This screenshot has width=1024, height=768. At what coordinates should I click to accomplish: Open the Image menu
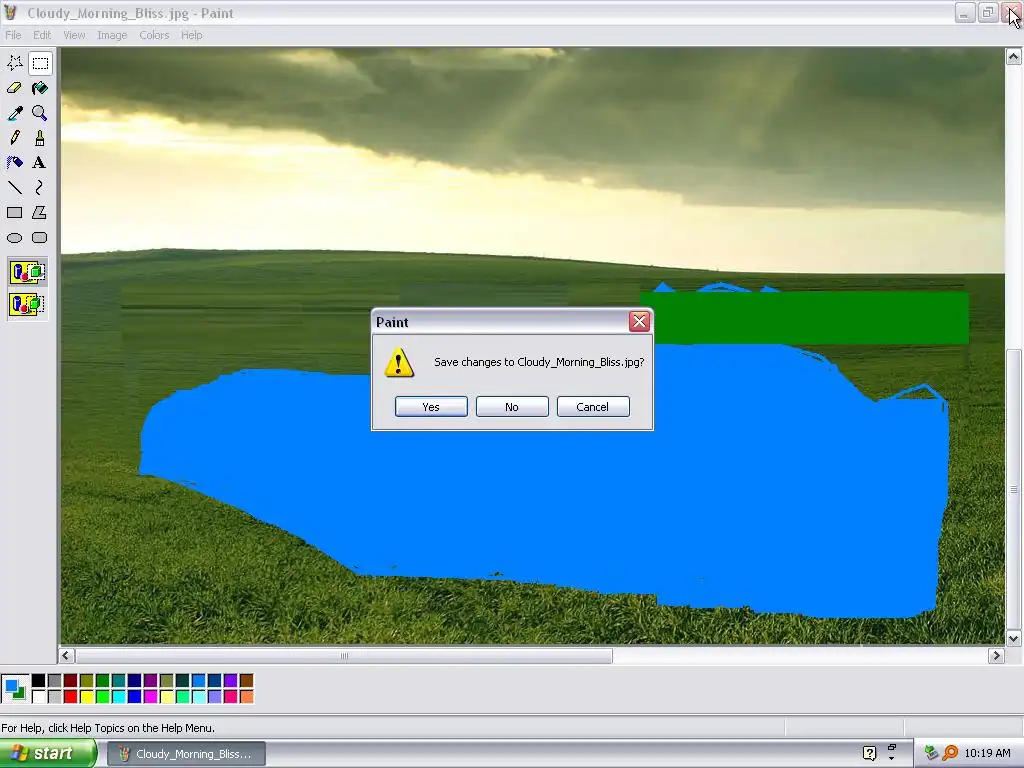[x=112, y=35]
